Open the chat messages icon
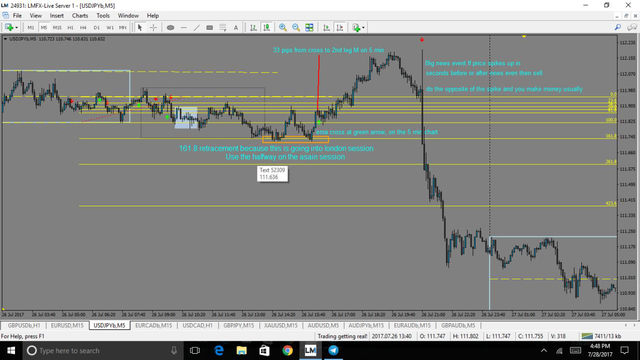Screen dimensions: 640x360 point(632,27)
